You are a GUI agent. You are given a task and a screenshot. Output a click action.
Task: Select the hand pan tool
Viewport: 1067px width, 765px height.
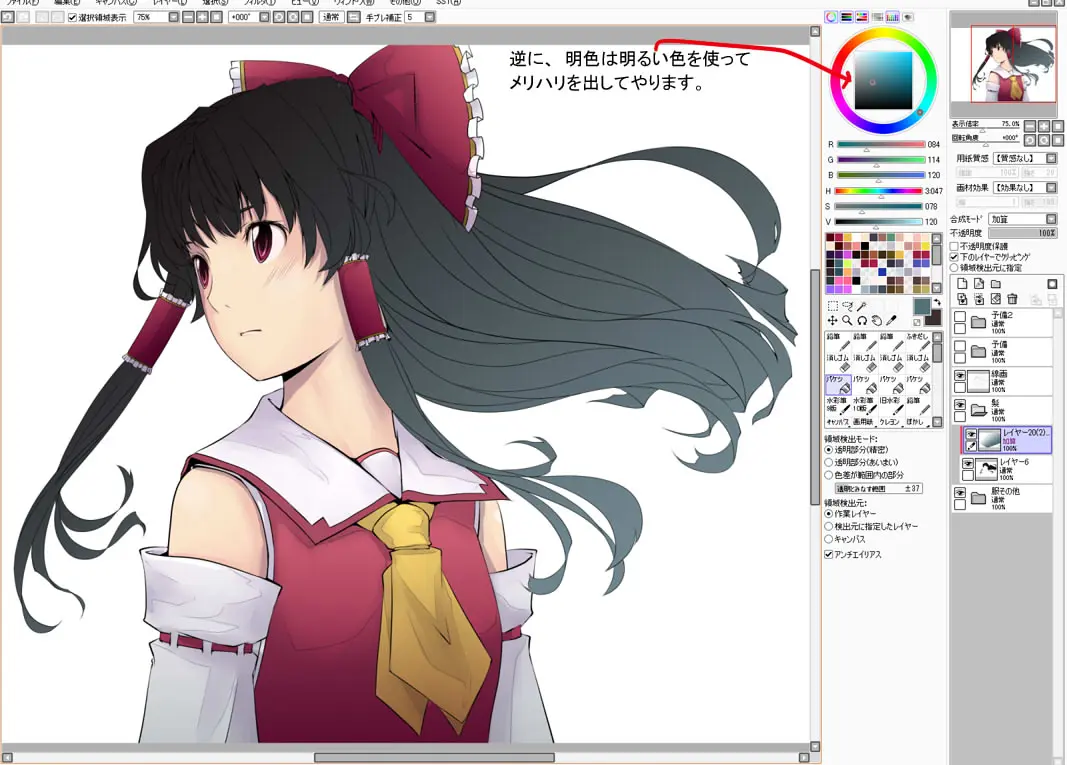point(876,321)
